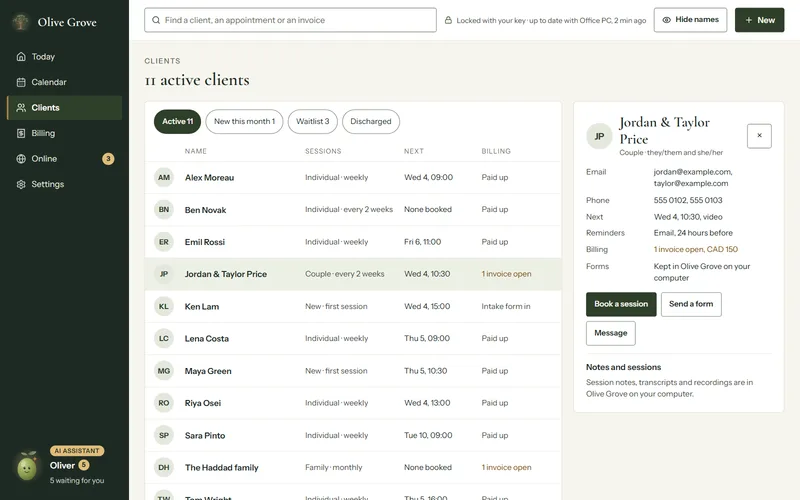Open Settings in the sidebar
Screen dimensions: 800x500
(x=64, y=184)
